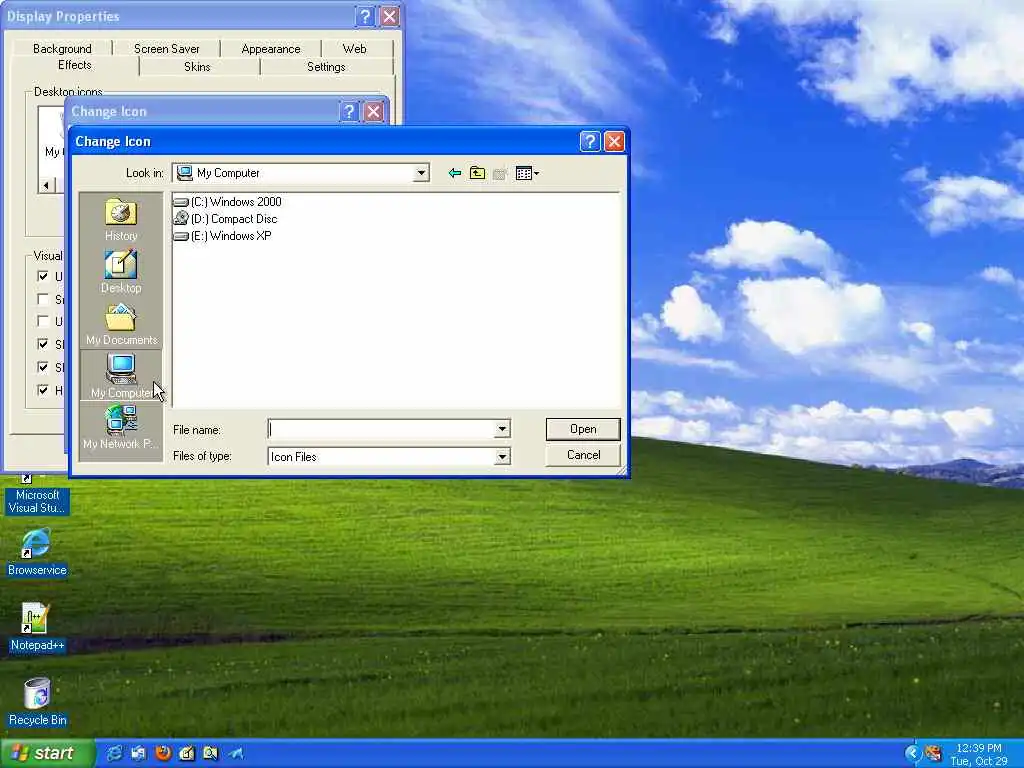The height and width of the screenshot is (768, 1024).
Task: Open My Network Places shortcut
Action: click(121, 428)
